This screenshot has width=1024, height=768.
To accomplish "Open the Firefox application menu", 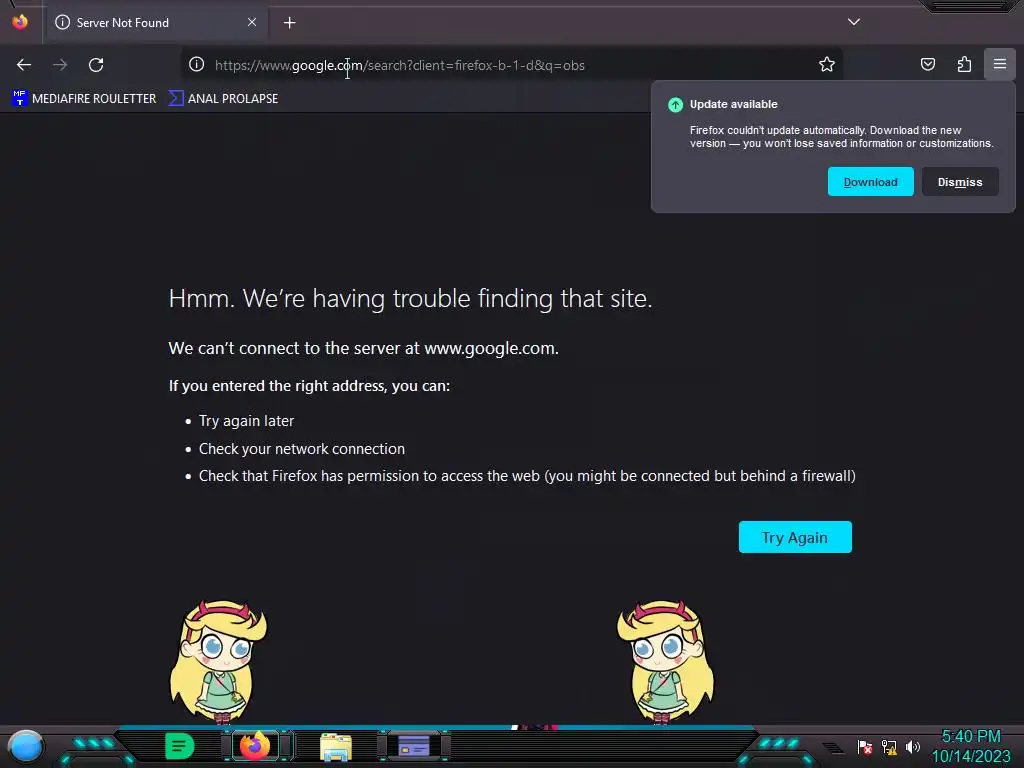I will coord(1000,64).
